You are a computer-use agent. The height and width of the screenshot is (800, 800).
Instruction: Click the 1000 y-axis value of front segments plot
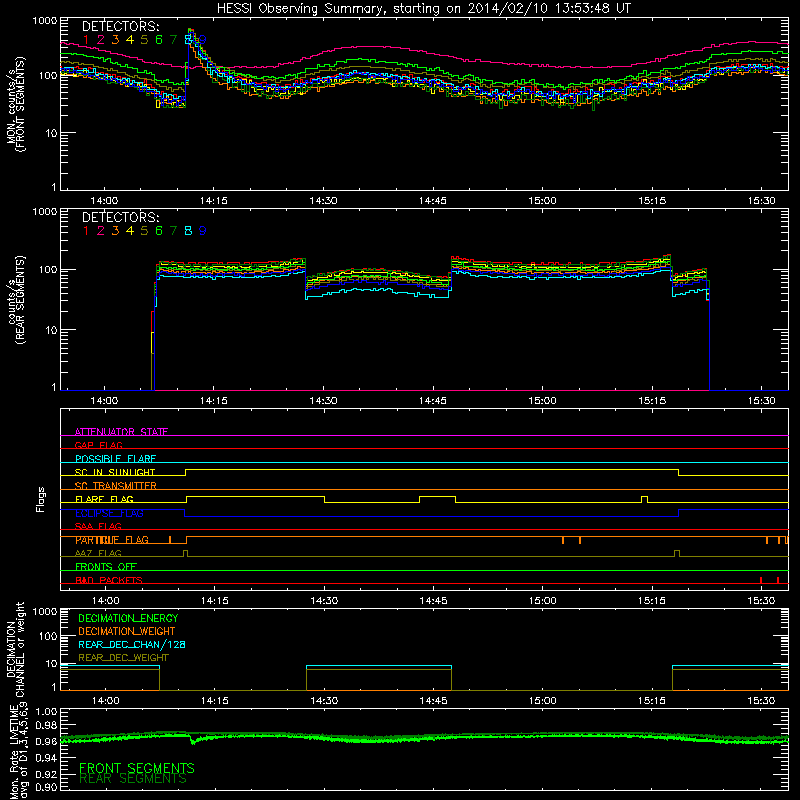(x=45, y=21)
